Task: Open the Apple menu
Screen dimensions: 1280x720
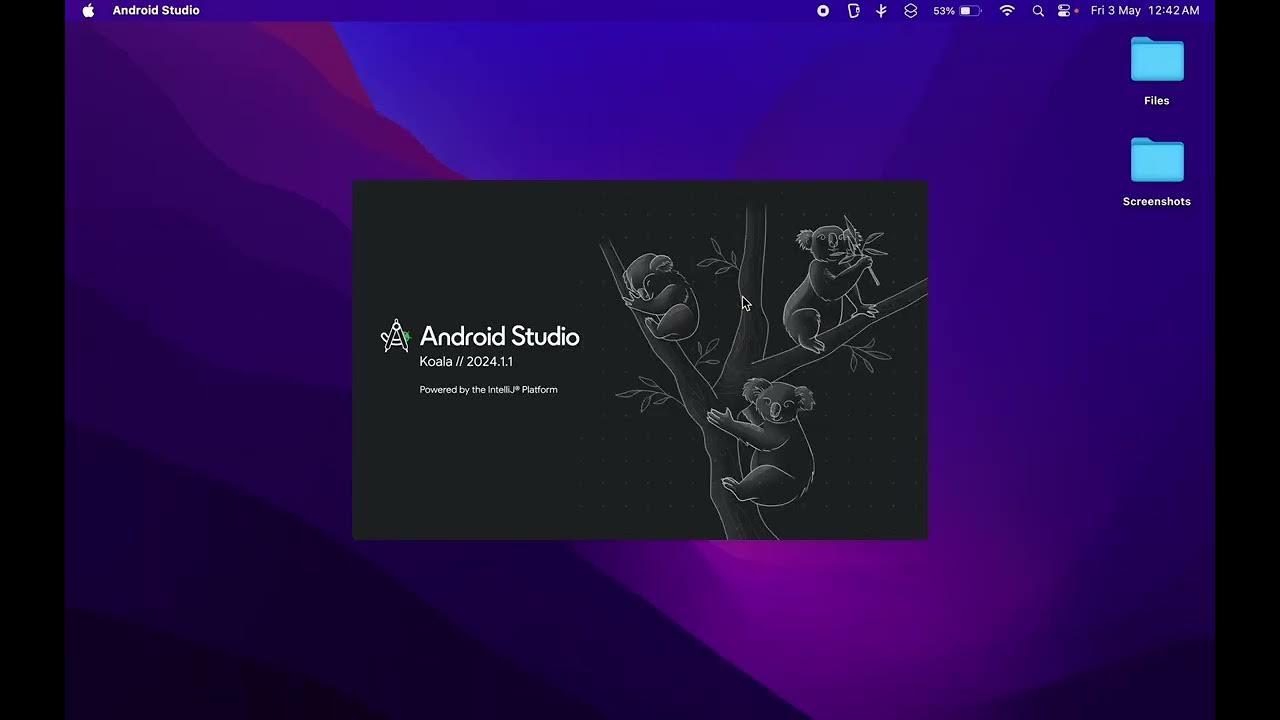Action: coord(88,10)
